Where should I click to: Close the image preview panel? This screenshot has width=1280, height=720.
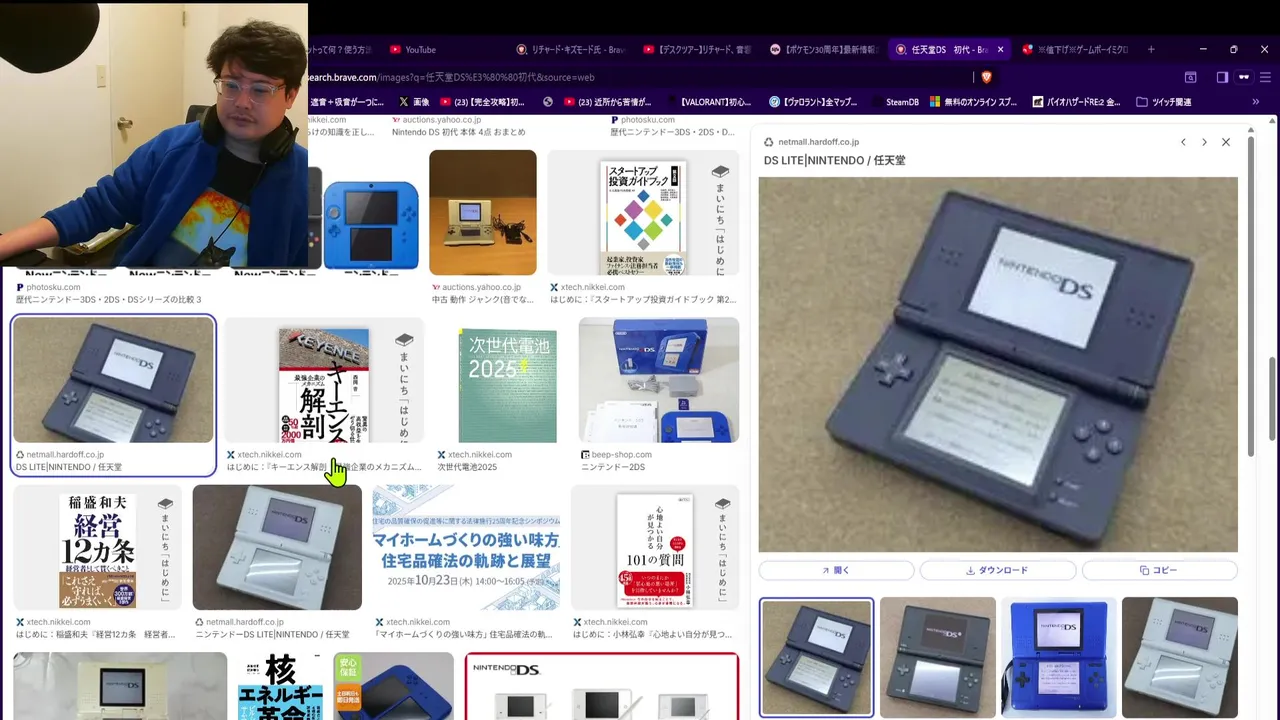(x=1226, y=142)
